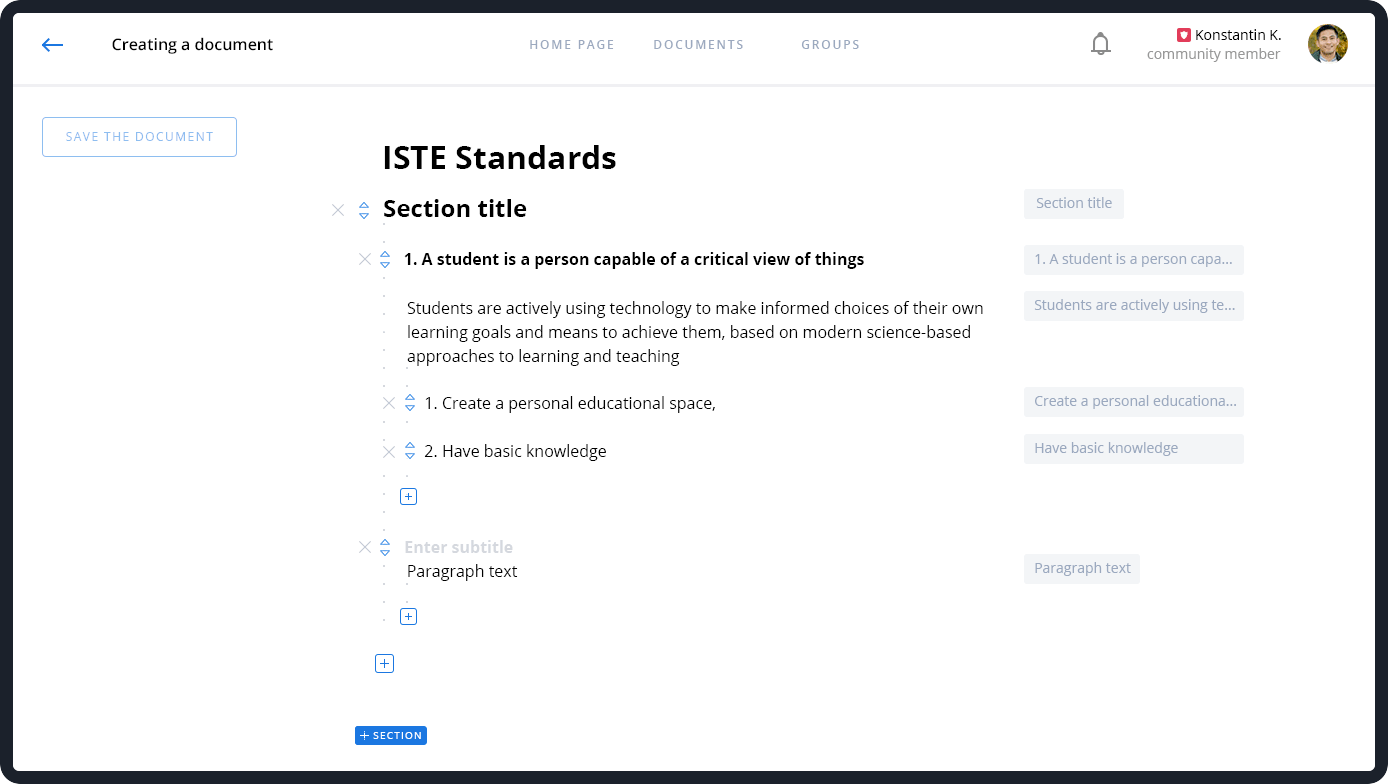Open Konstantin K. profile avatar
This screenshot has width=1388, height=784.
click(1327, 44)
